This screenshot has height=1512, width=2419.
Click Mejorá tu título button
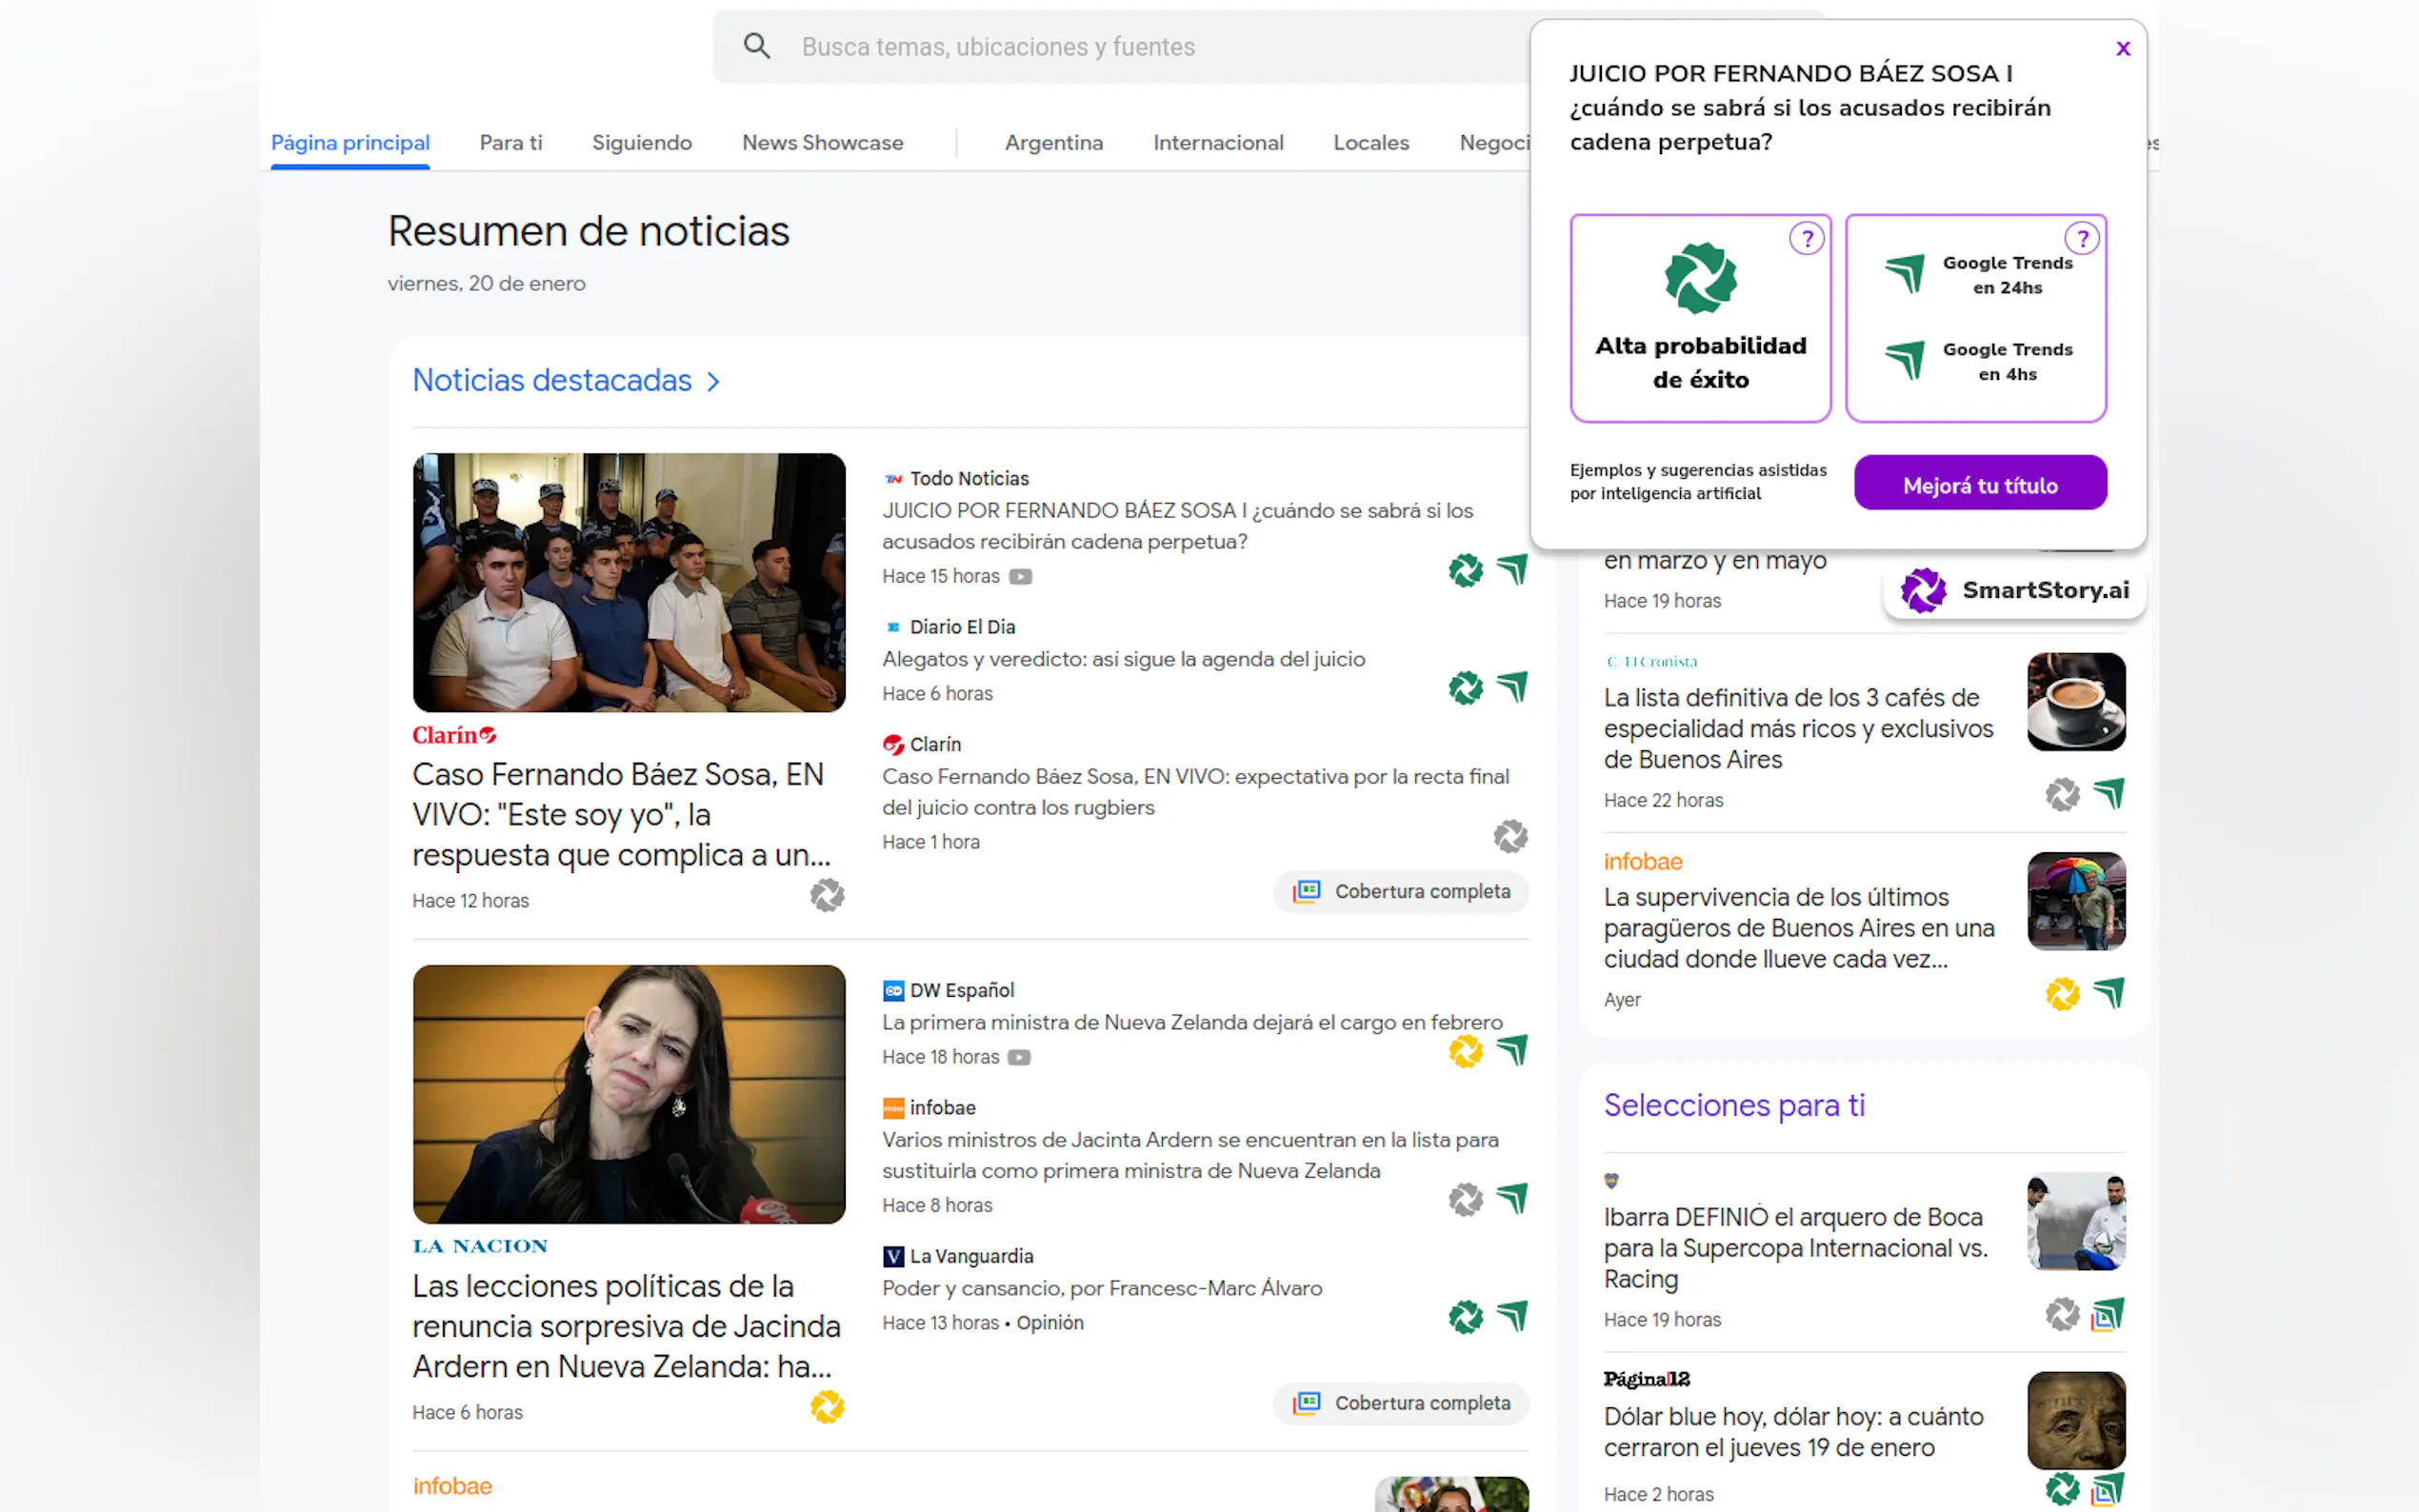1979,485
